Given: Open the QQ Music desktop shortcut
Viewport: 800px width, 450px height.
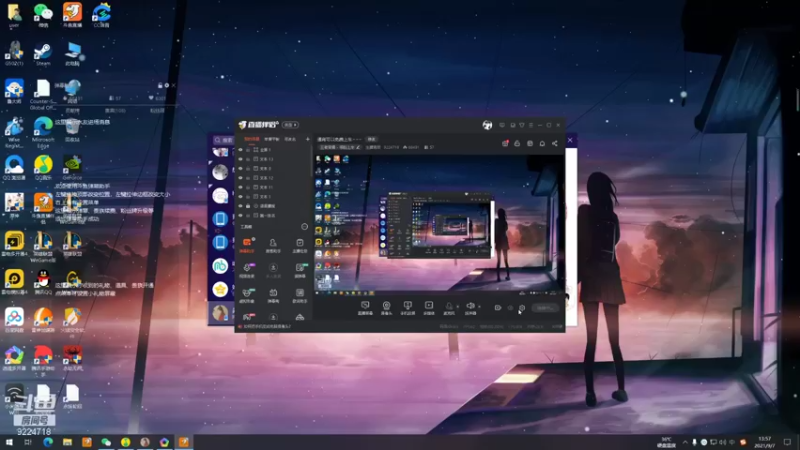Looking at the screenshot, I should pos(43,168).
